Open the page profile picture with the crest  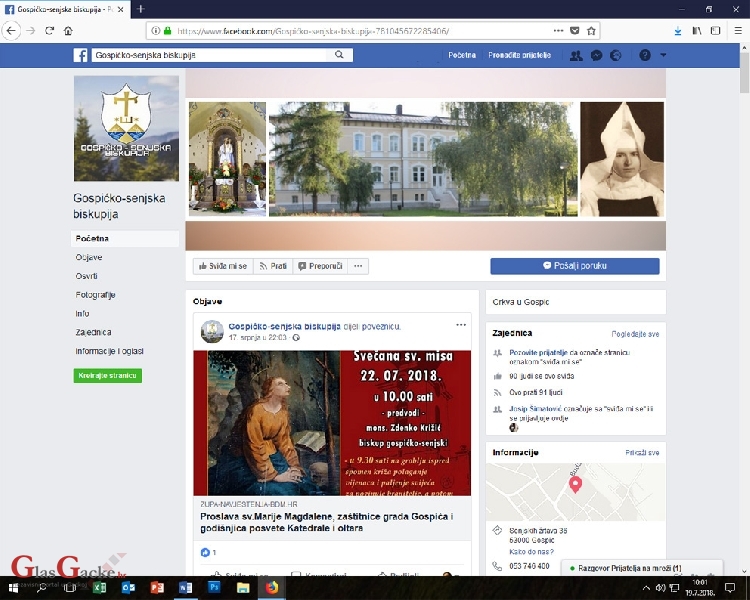pos(126,128)
